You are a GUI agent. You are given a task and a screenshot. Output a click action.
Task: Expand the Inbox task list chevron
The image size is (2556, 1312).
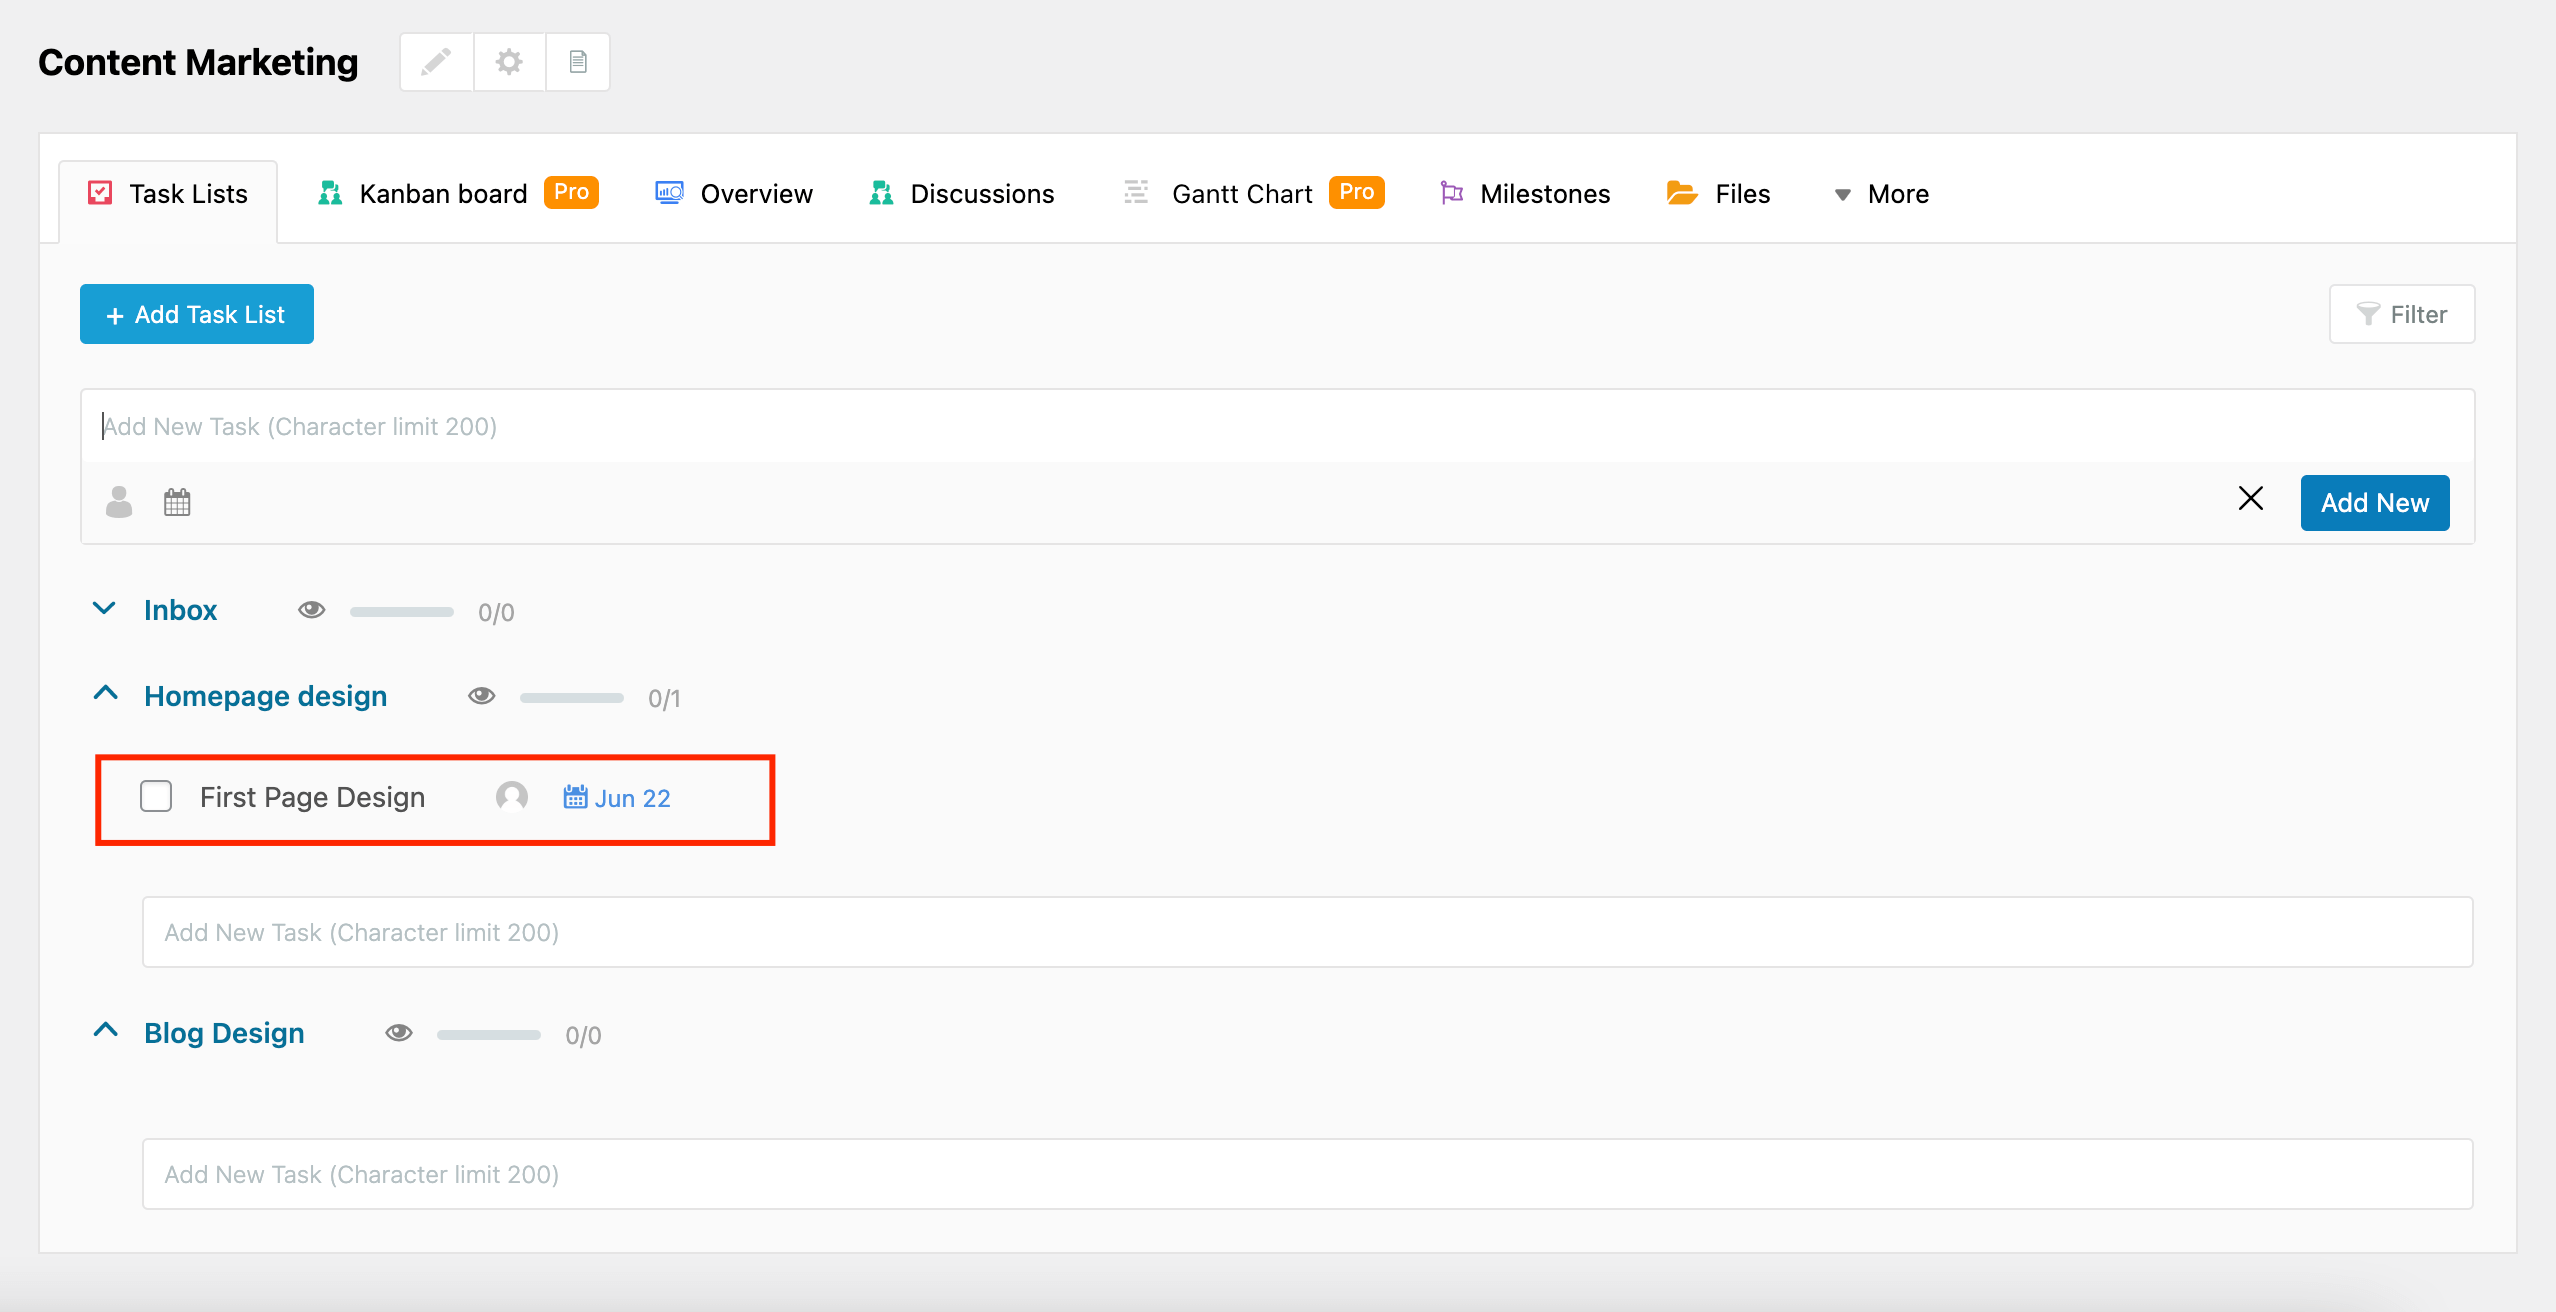pyautogui.click(x=104, y=608)
